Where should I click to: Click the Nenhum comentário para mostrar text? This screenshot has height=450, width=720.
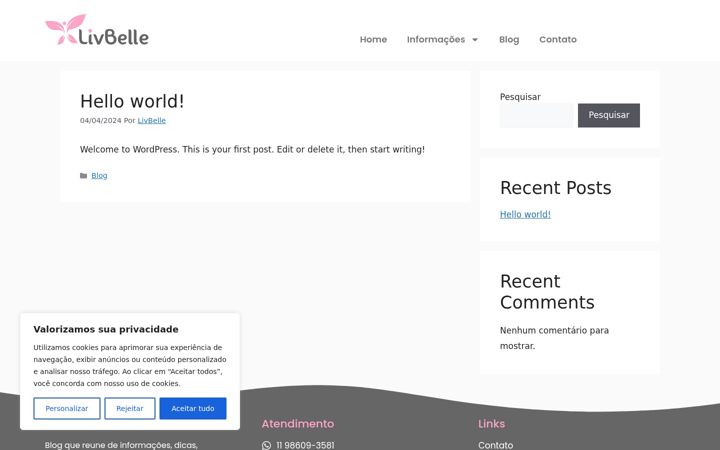pos(554,338)
